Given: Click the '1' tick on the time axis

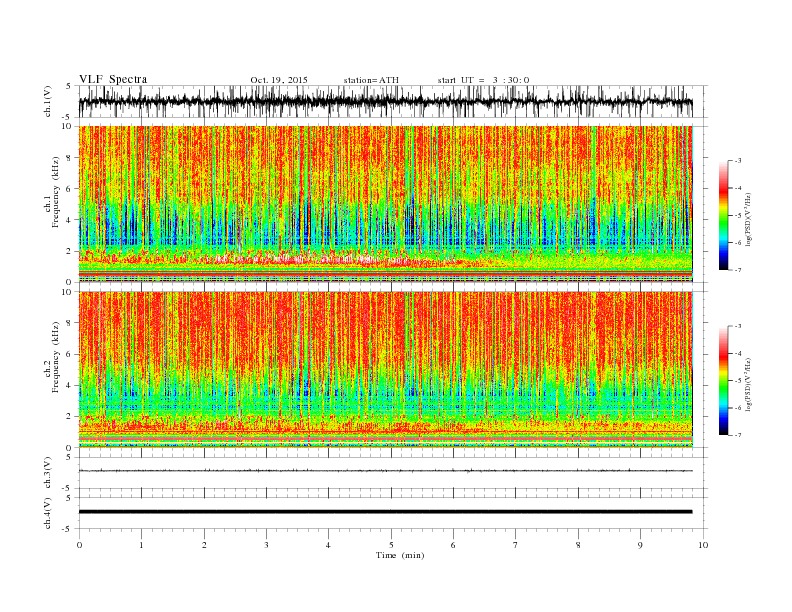Looking at the screenshot, I should coord(141,545).
